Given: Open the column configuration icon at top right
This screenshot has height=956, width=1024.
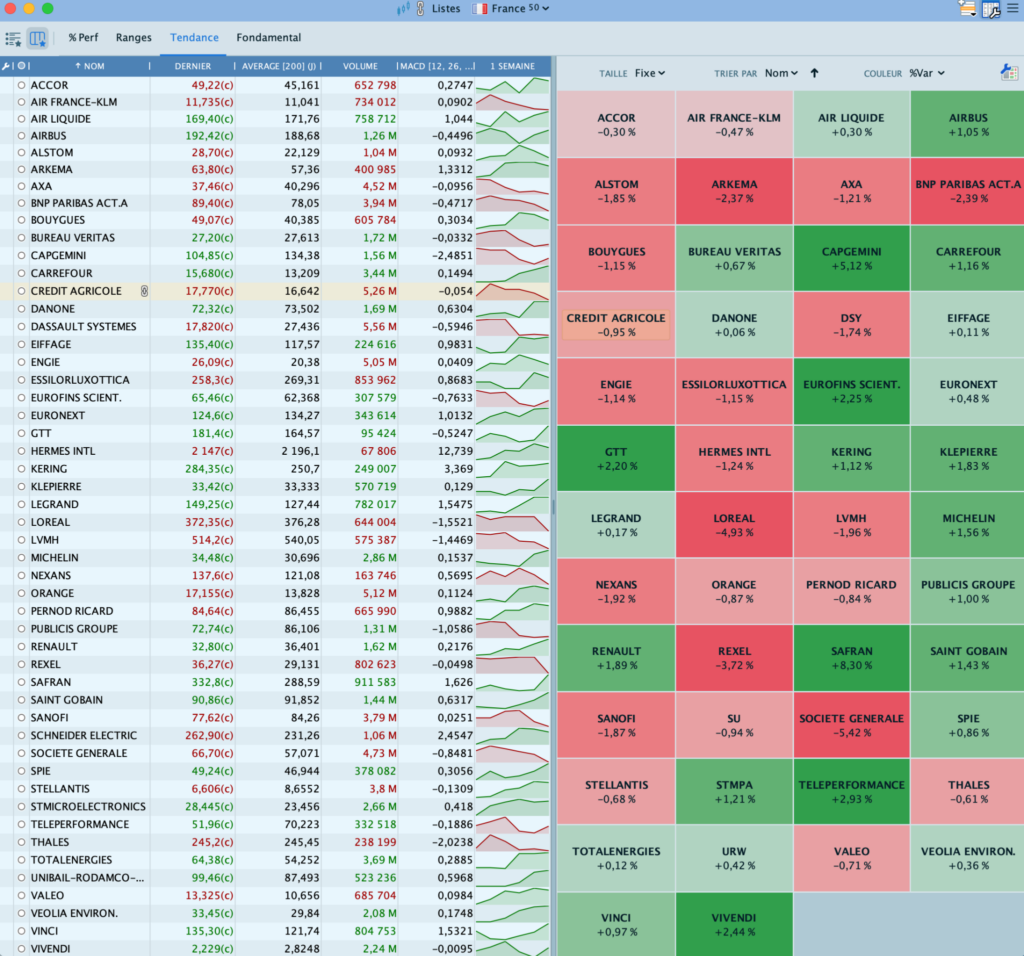Looking at the screenshot, I should pos(991,9).
